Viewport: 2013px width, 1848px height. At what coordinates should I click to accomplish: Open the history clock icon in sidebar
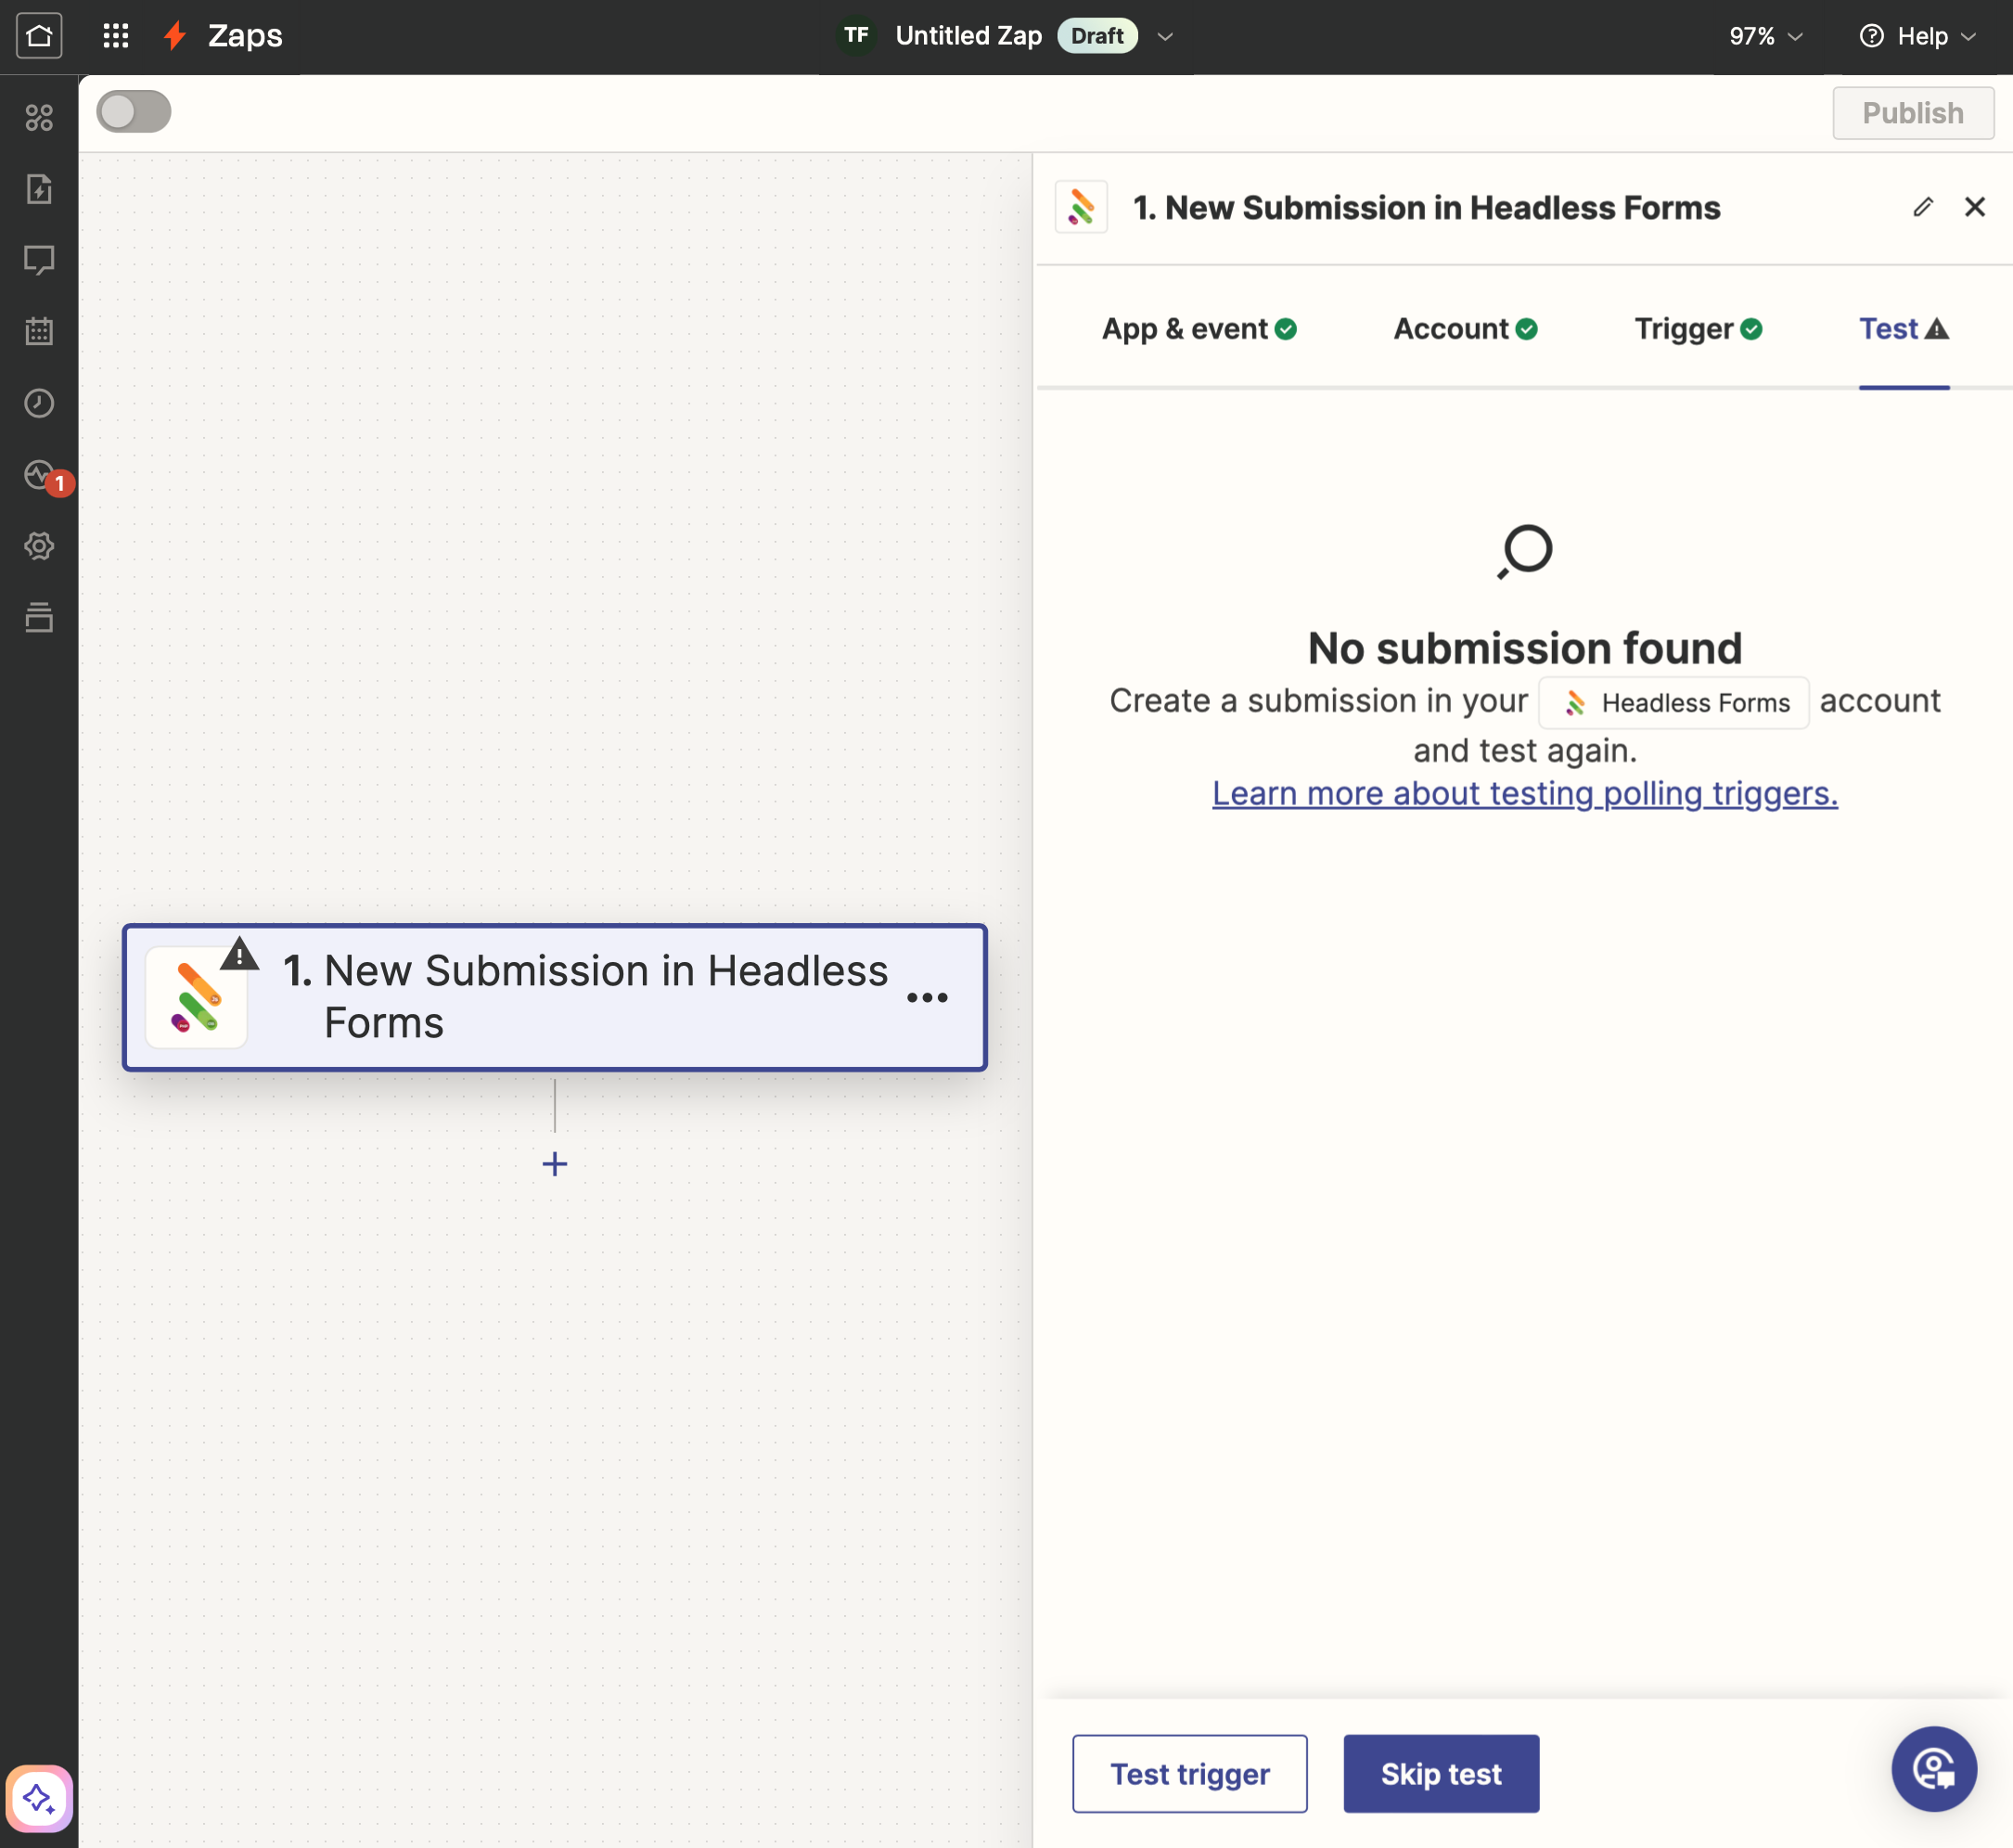click(39, 403)
